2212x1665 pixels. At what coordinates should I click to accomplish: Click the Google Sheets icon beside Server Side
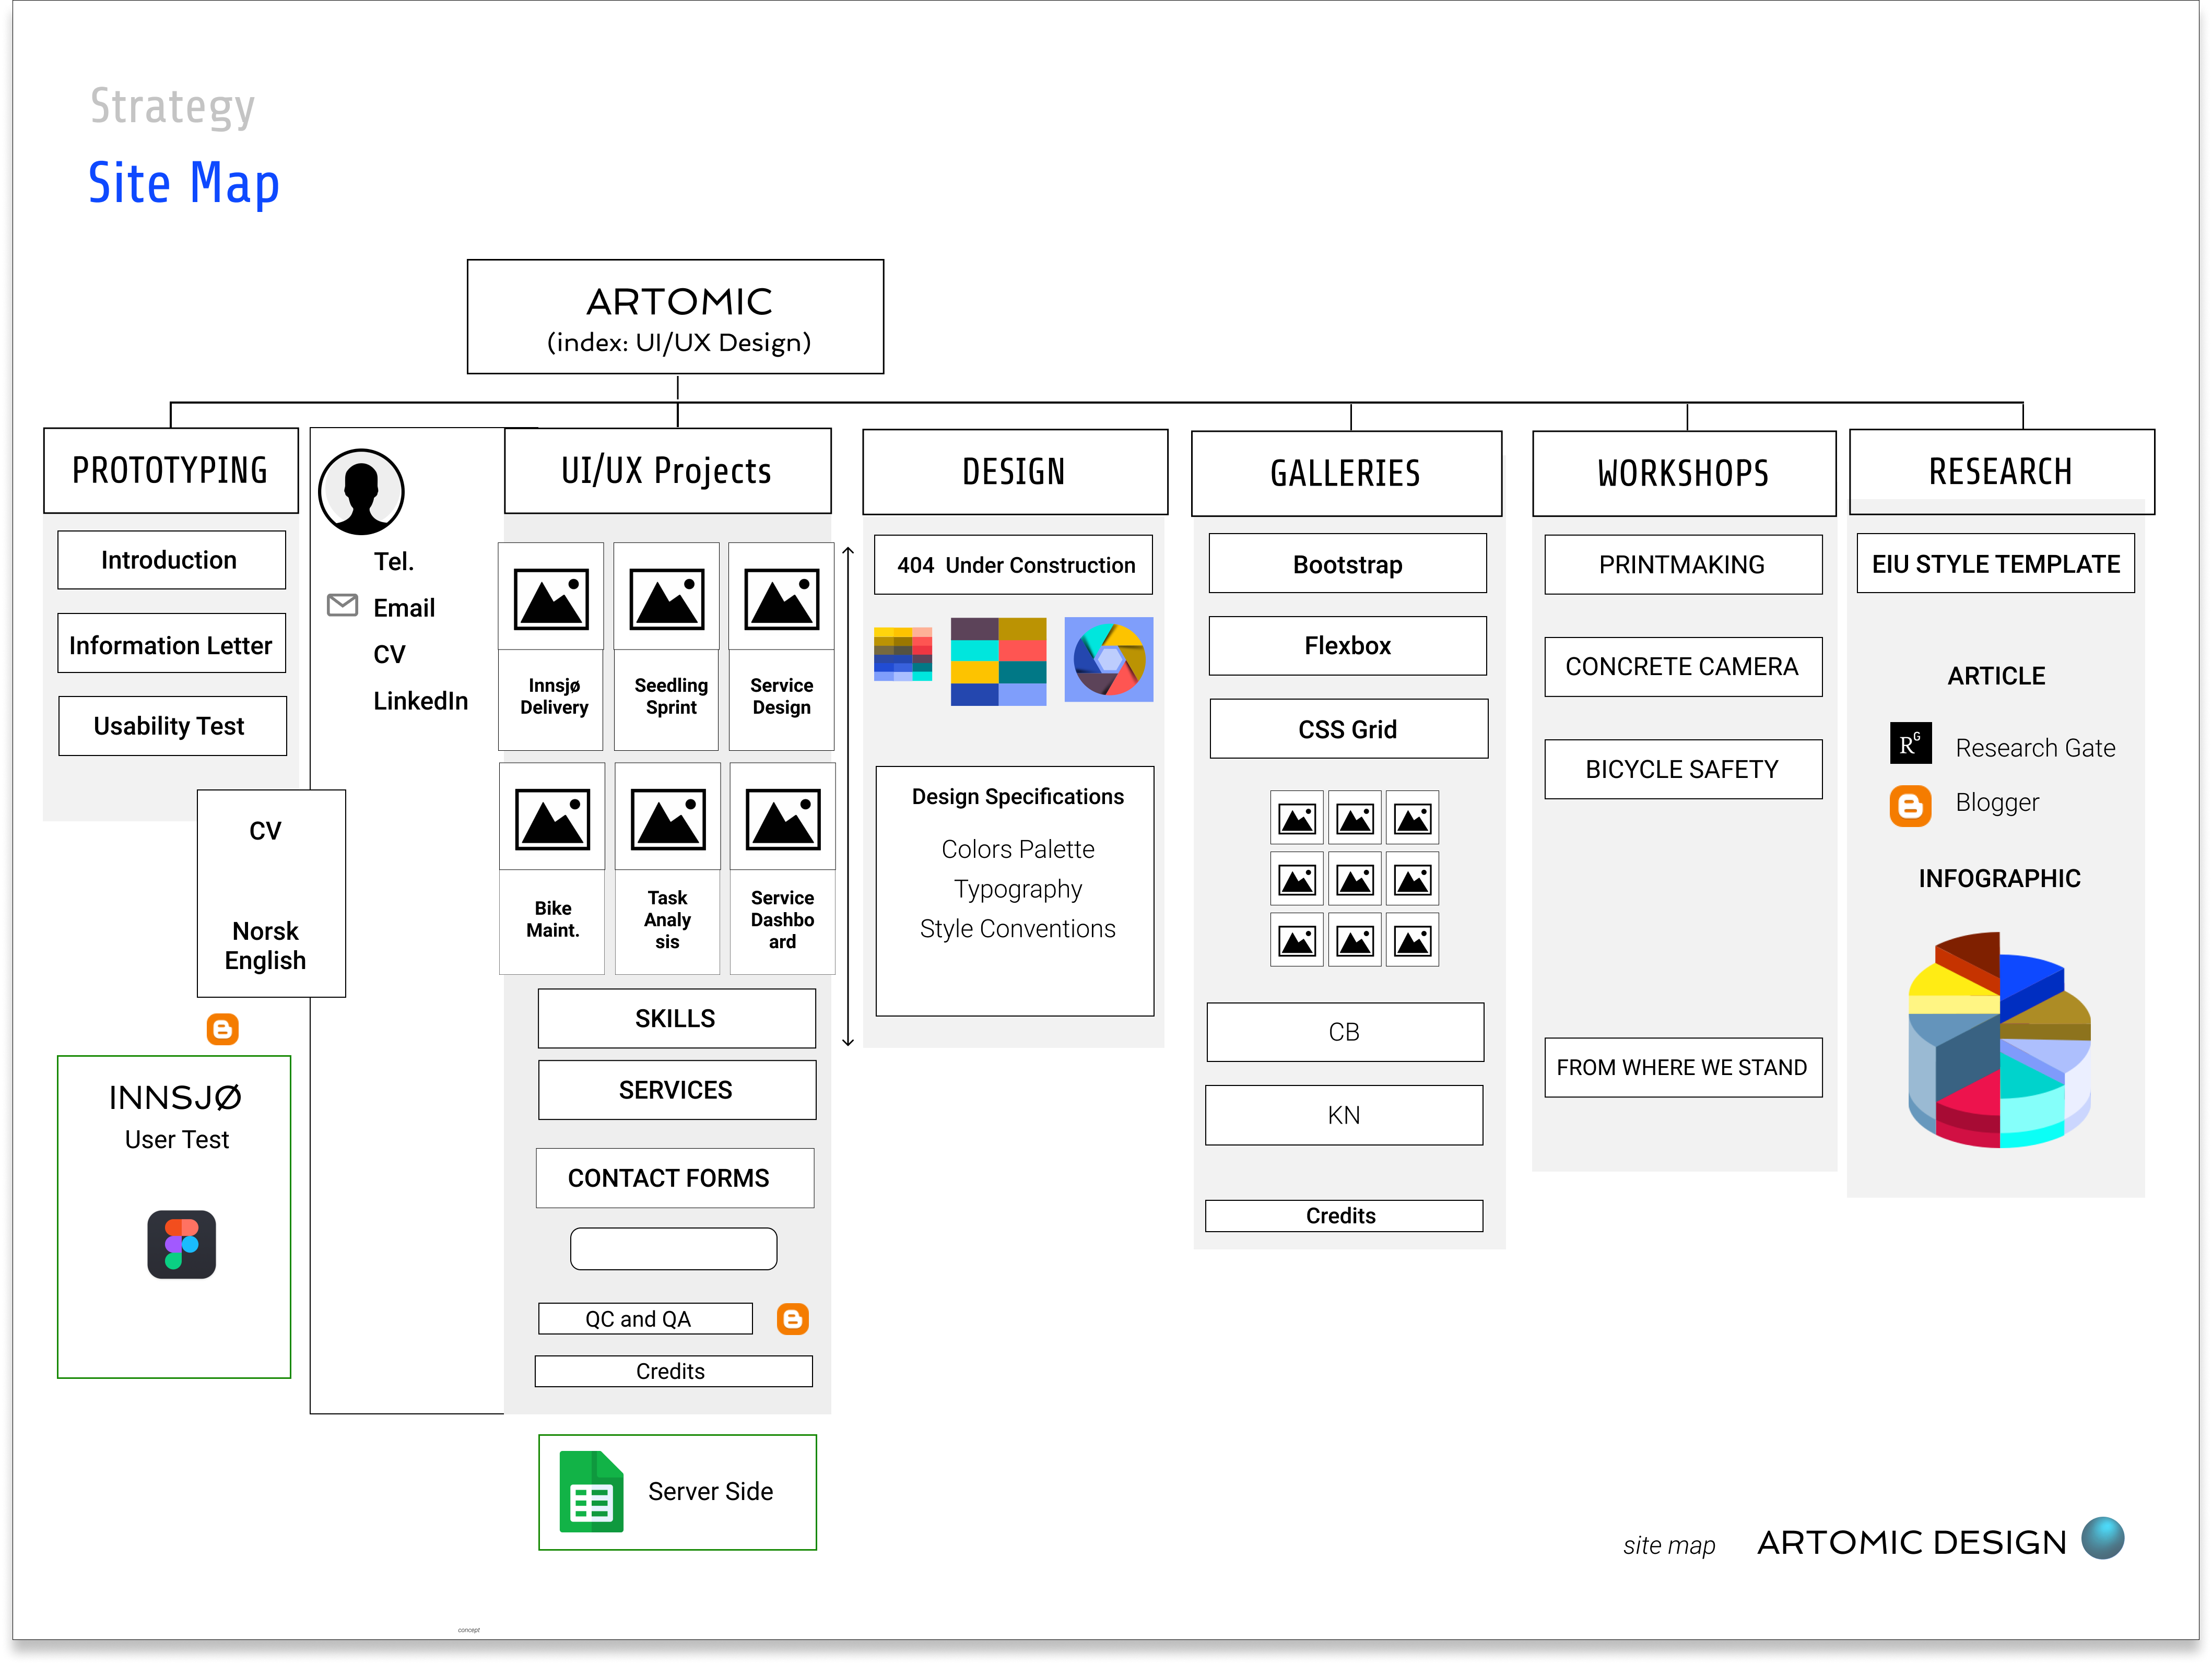point(591,1491)
